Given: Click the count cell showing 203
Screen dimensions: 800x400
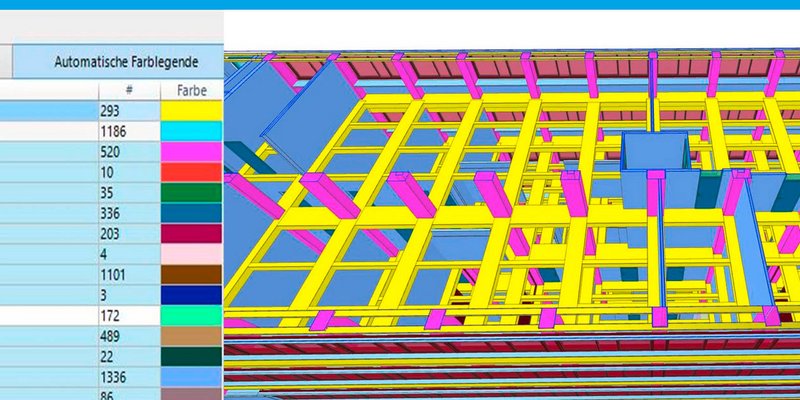Looking at the screenshot, I should (x=129, y=234).
